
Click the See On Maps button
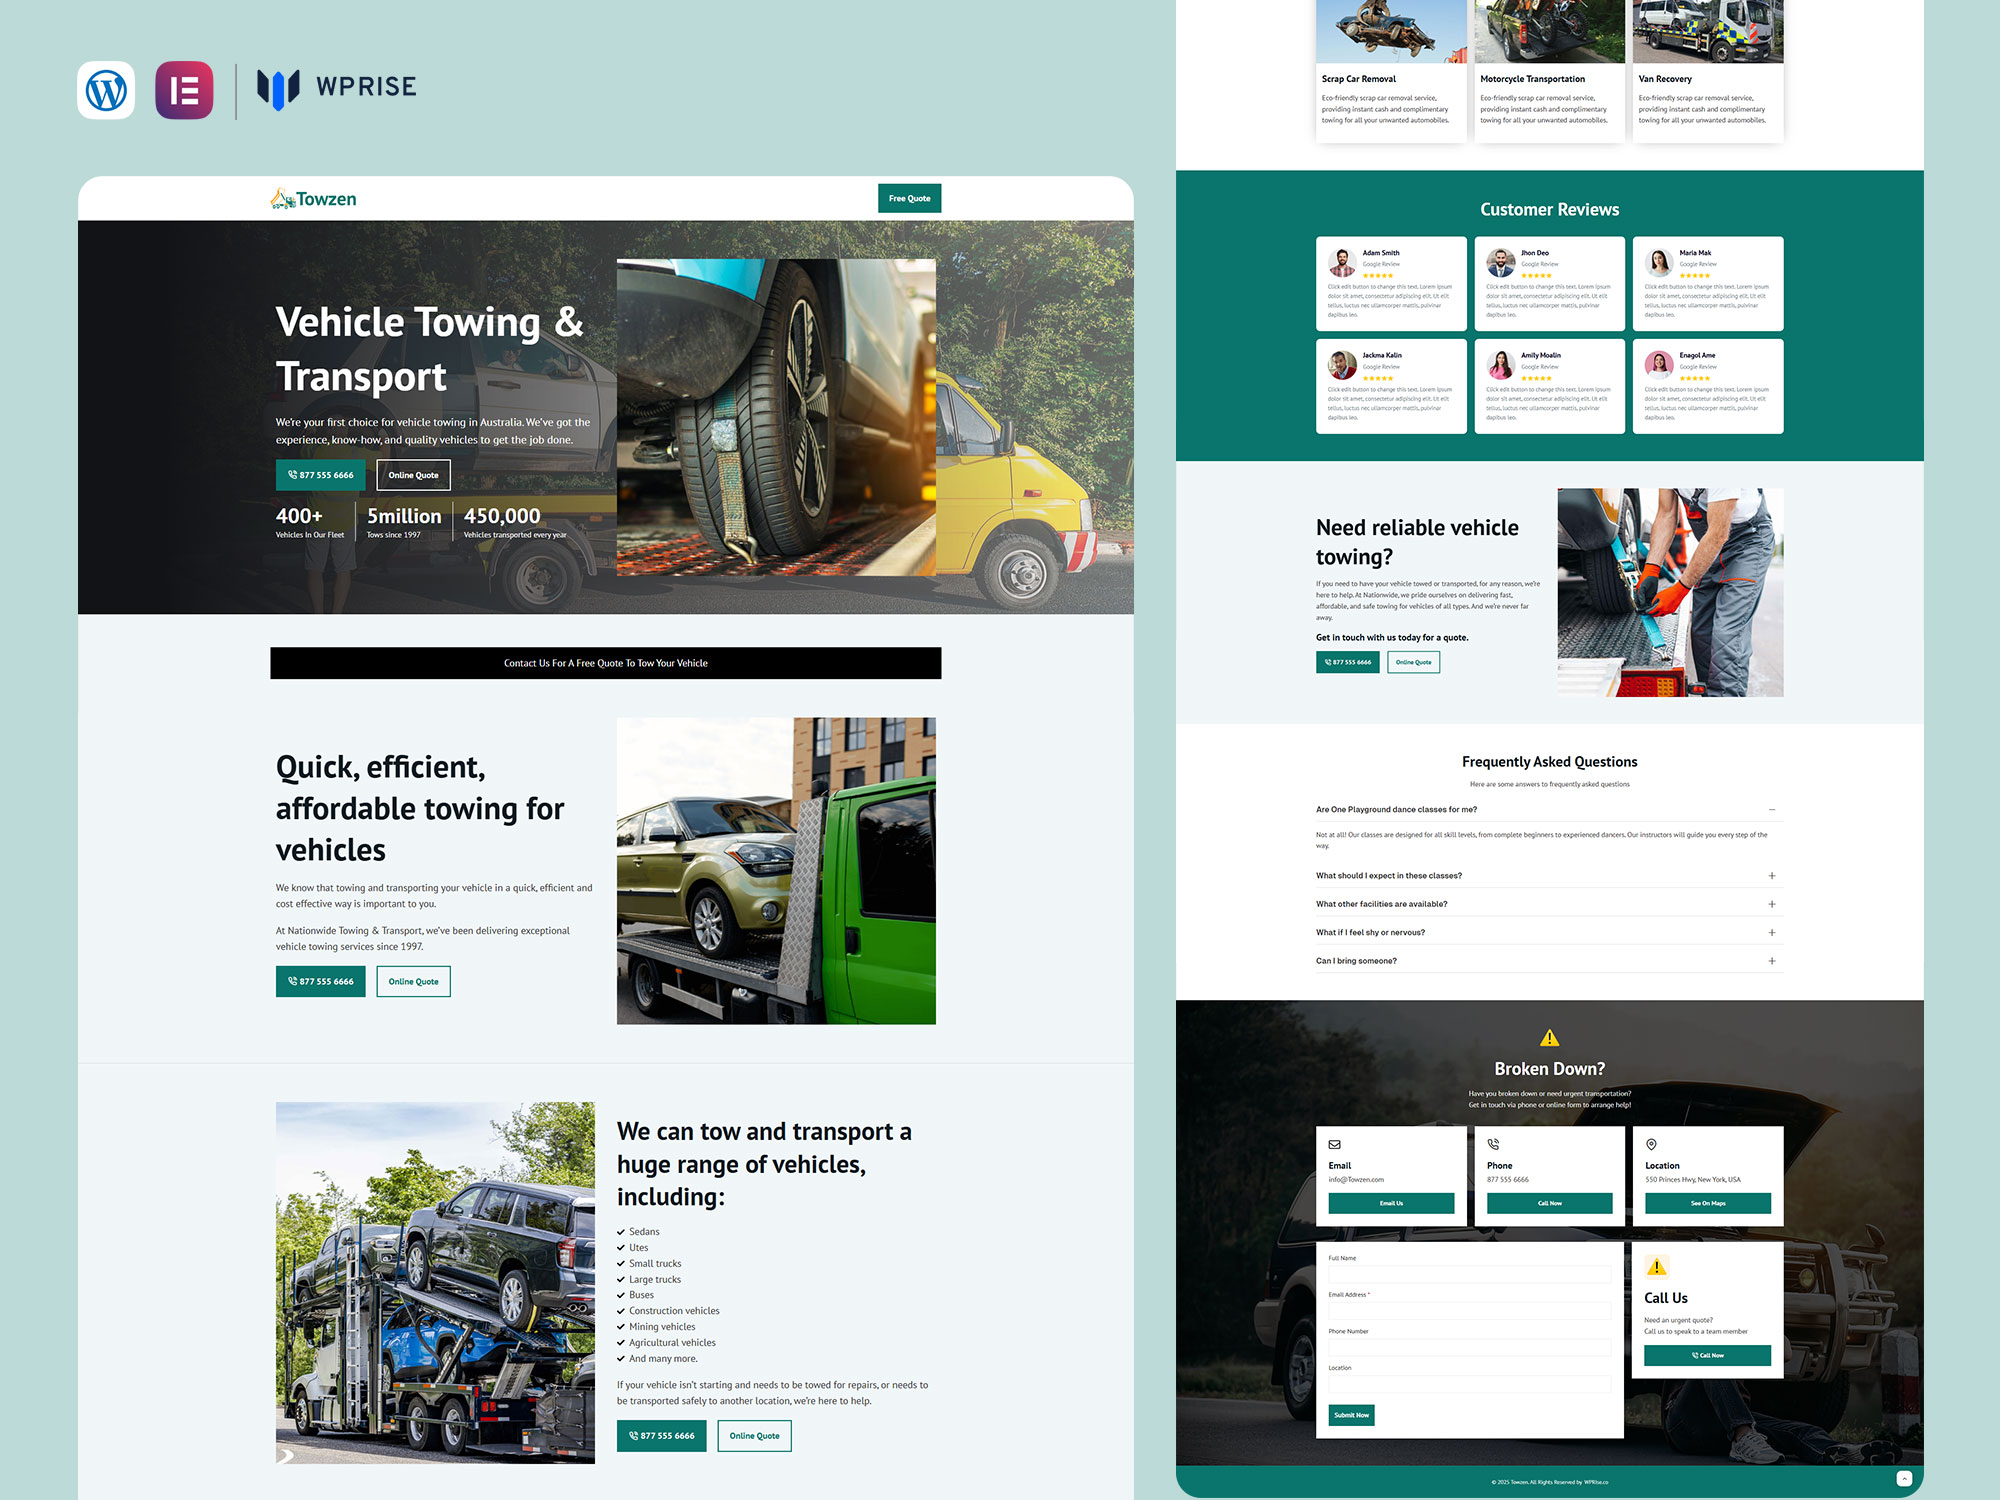pyautogui.click(x=1708, y=1203)
